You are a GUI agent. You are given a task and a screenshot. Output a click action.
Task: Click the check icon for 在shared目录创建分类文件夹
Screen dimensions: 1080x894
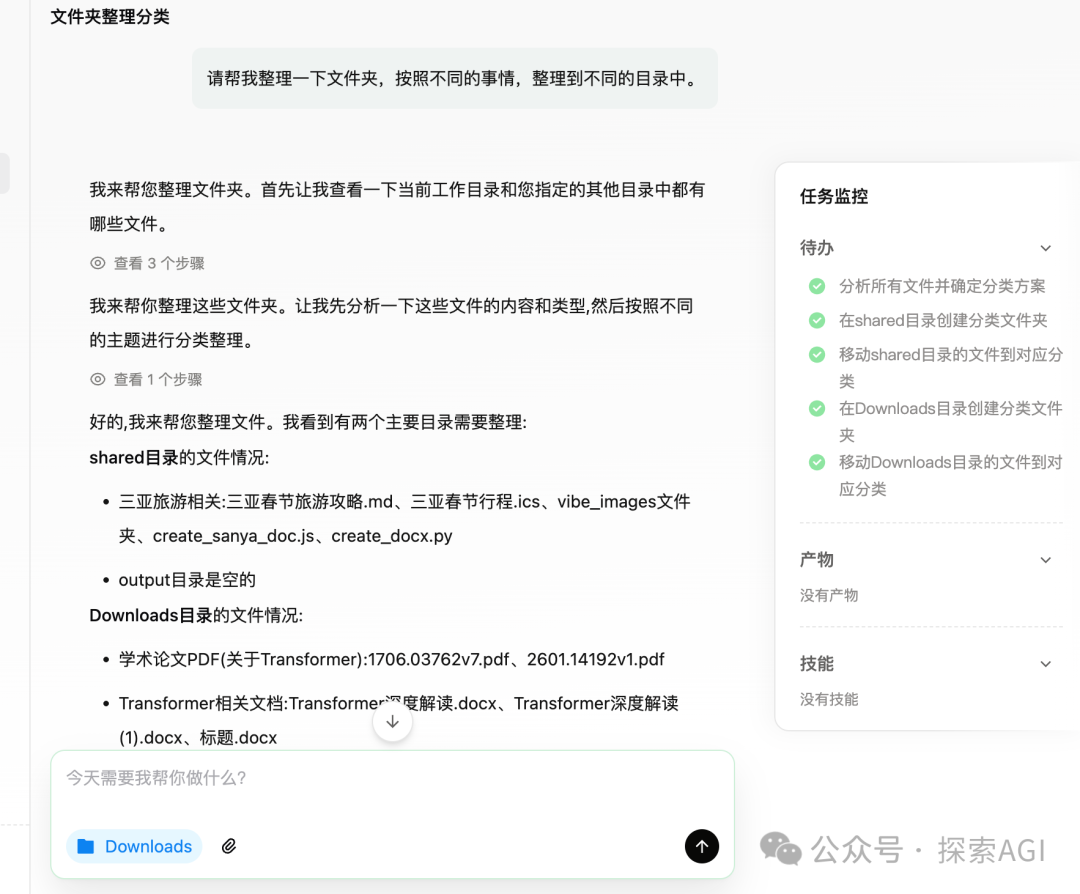[x=817, y=320]
